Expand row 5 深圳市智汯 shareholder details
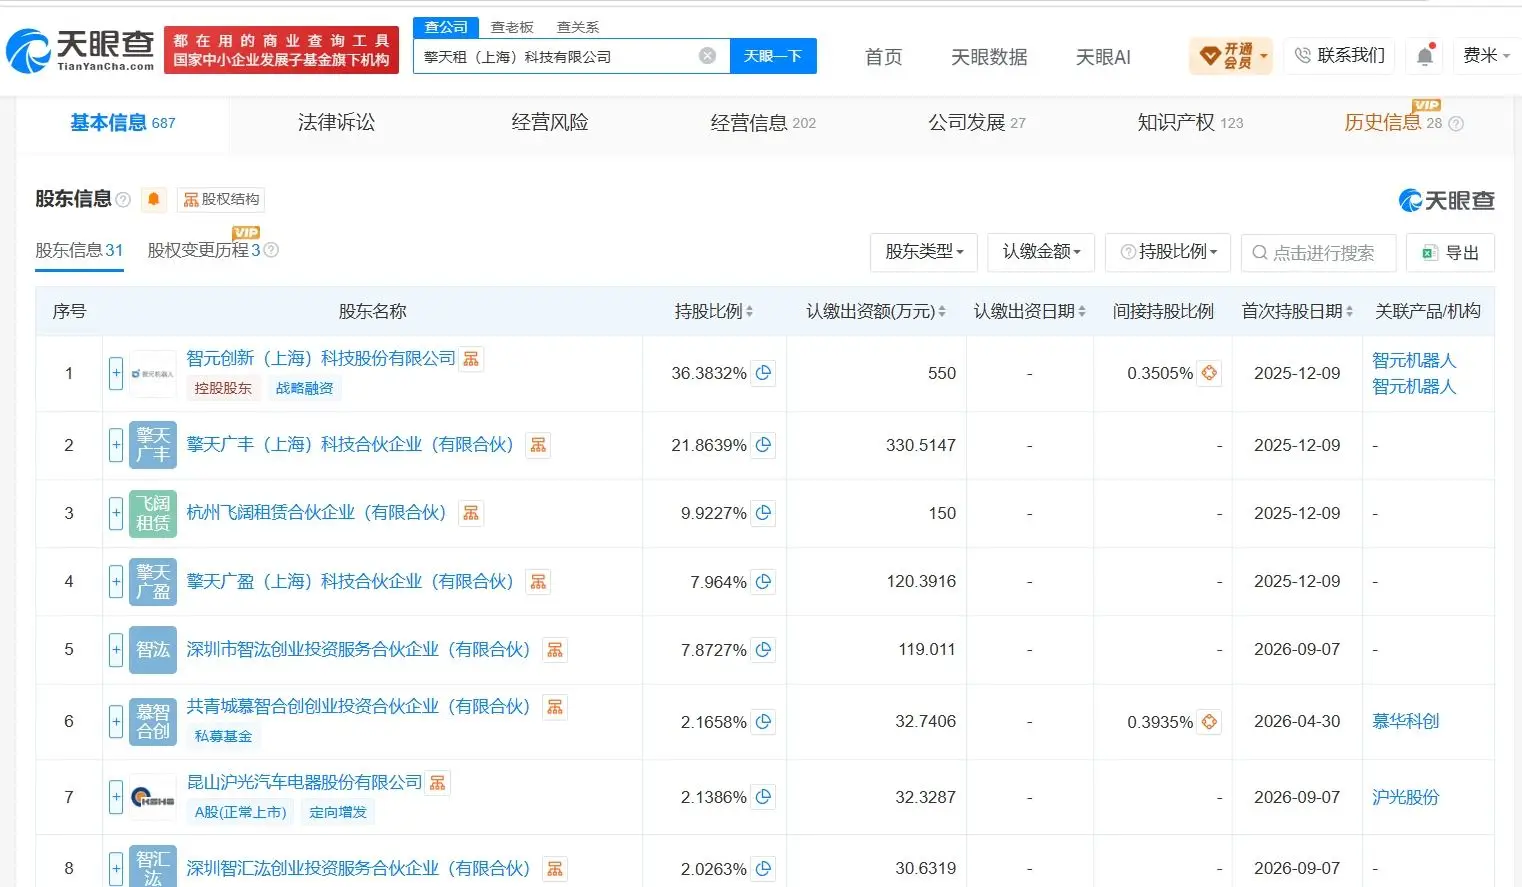The height and width of the screenshot is (887, 1522). pyautogui.click(x=116, y=650)
